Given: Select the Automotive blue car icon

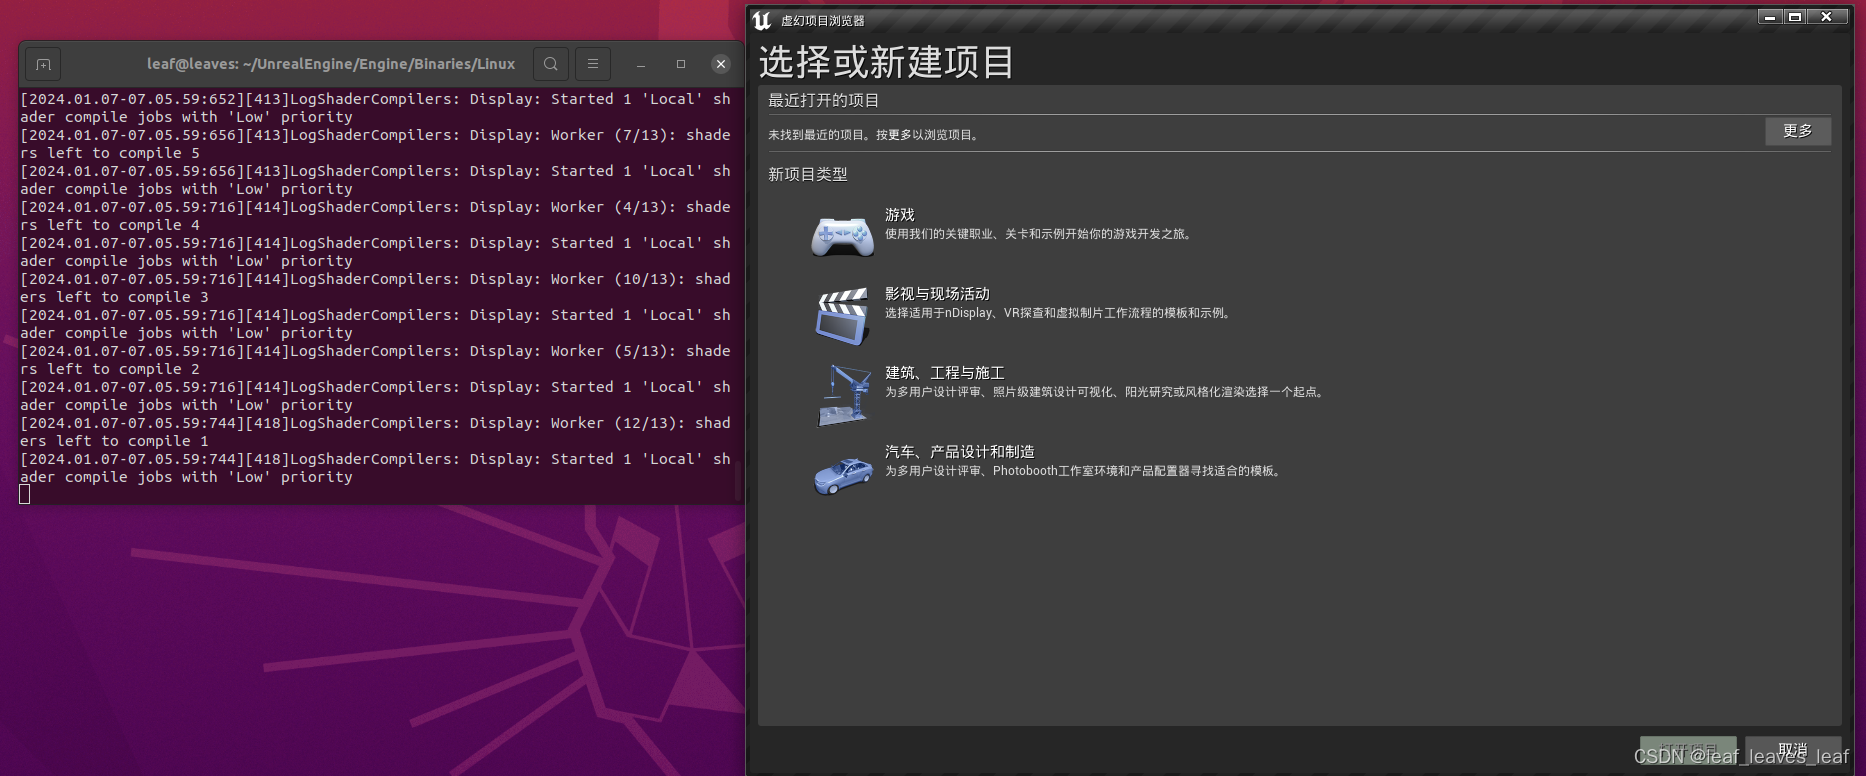Looking at the screenshot, I should click(x=842, y=475).
